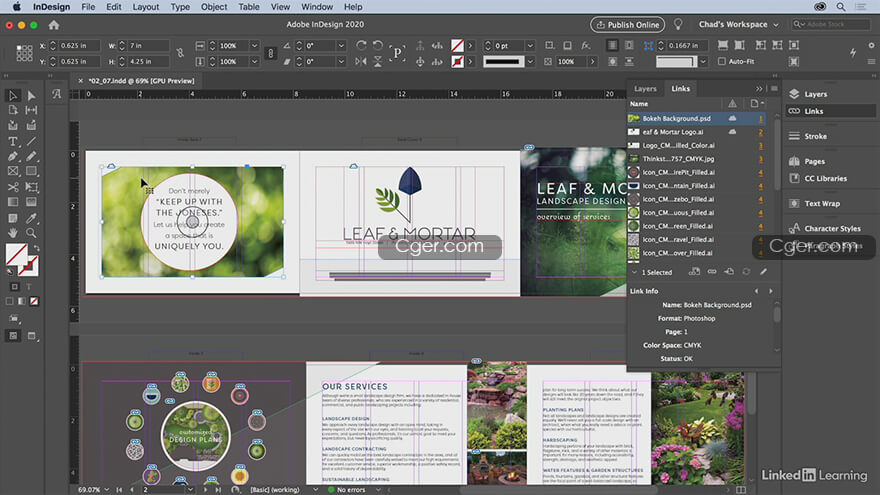This screenshot has width=880, height=495.
Task: Switch to the Layers tab
Action: pyautogui.click(x=645, y=89)
